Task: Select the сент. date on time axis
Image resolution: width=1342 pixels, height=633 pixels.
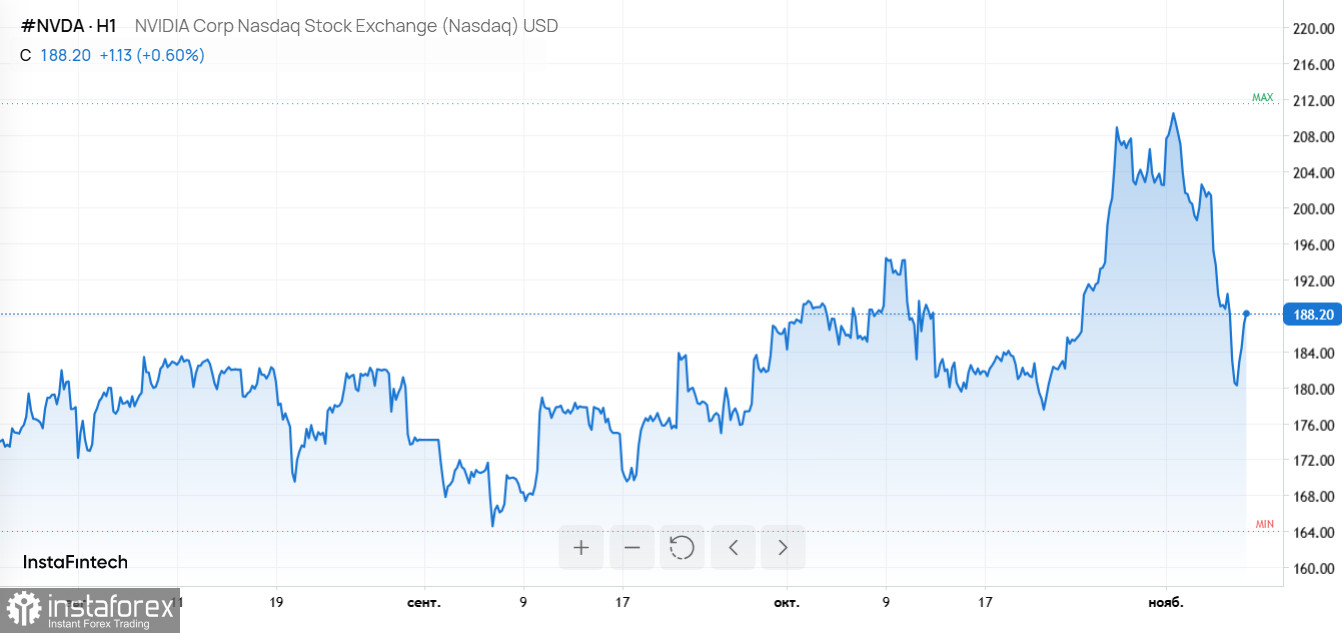Action: pyautogui.click(x=424, y=603)
